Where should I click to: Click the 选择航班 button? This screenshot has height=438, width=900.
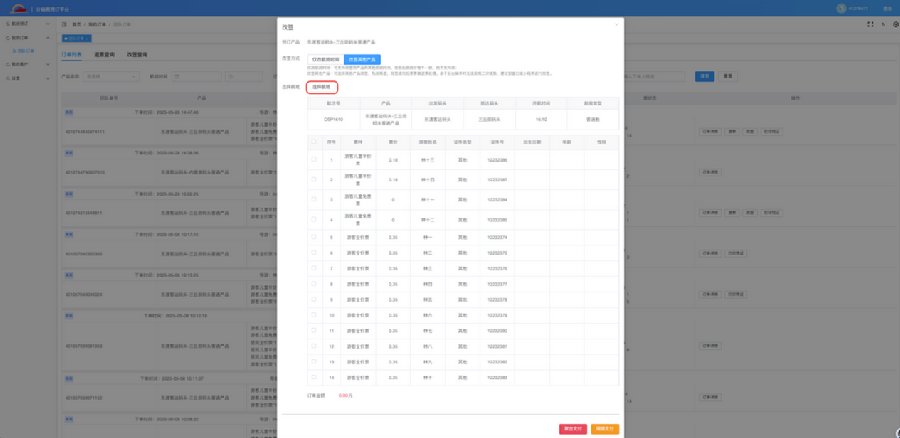[x=321, y=87]
